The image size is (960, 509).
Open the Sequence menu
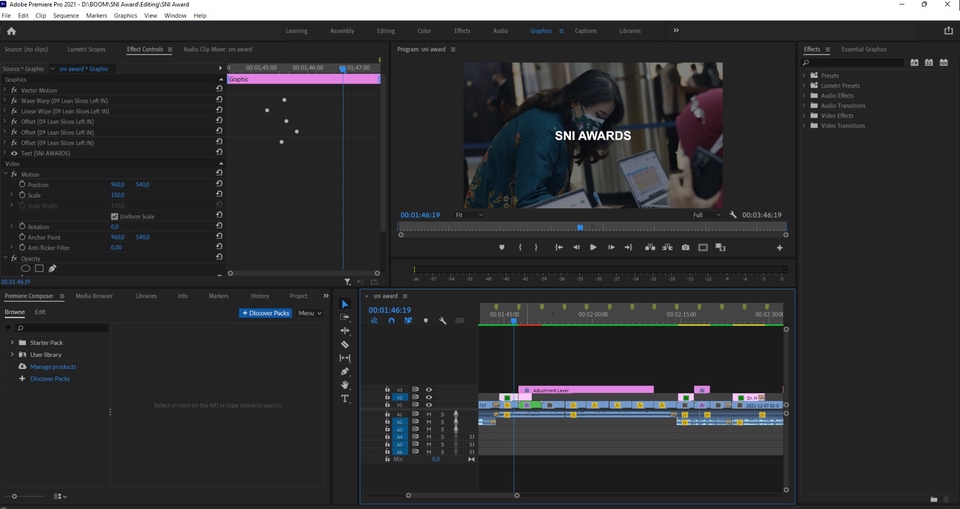tap(66, 15)
